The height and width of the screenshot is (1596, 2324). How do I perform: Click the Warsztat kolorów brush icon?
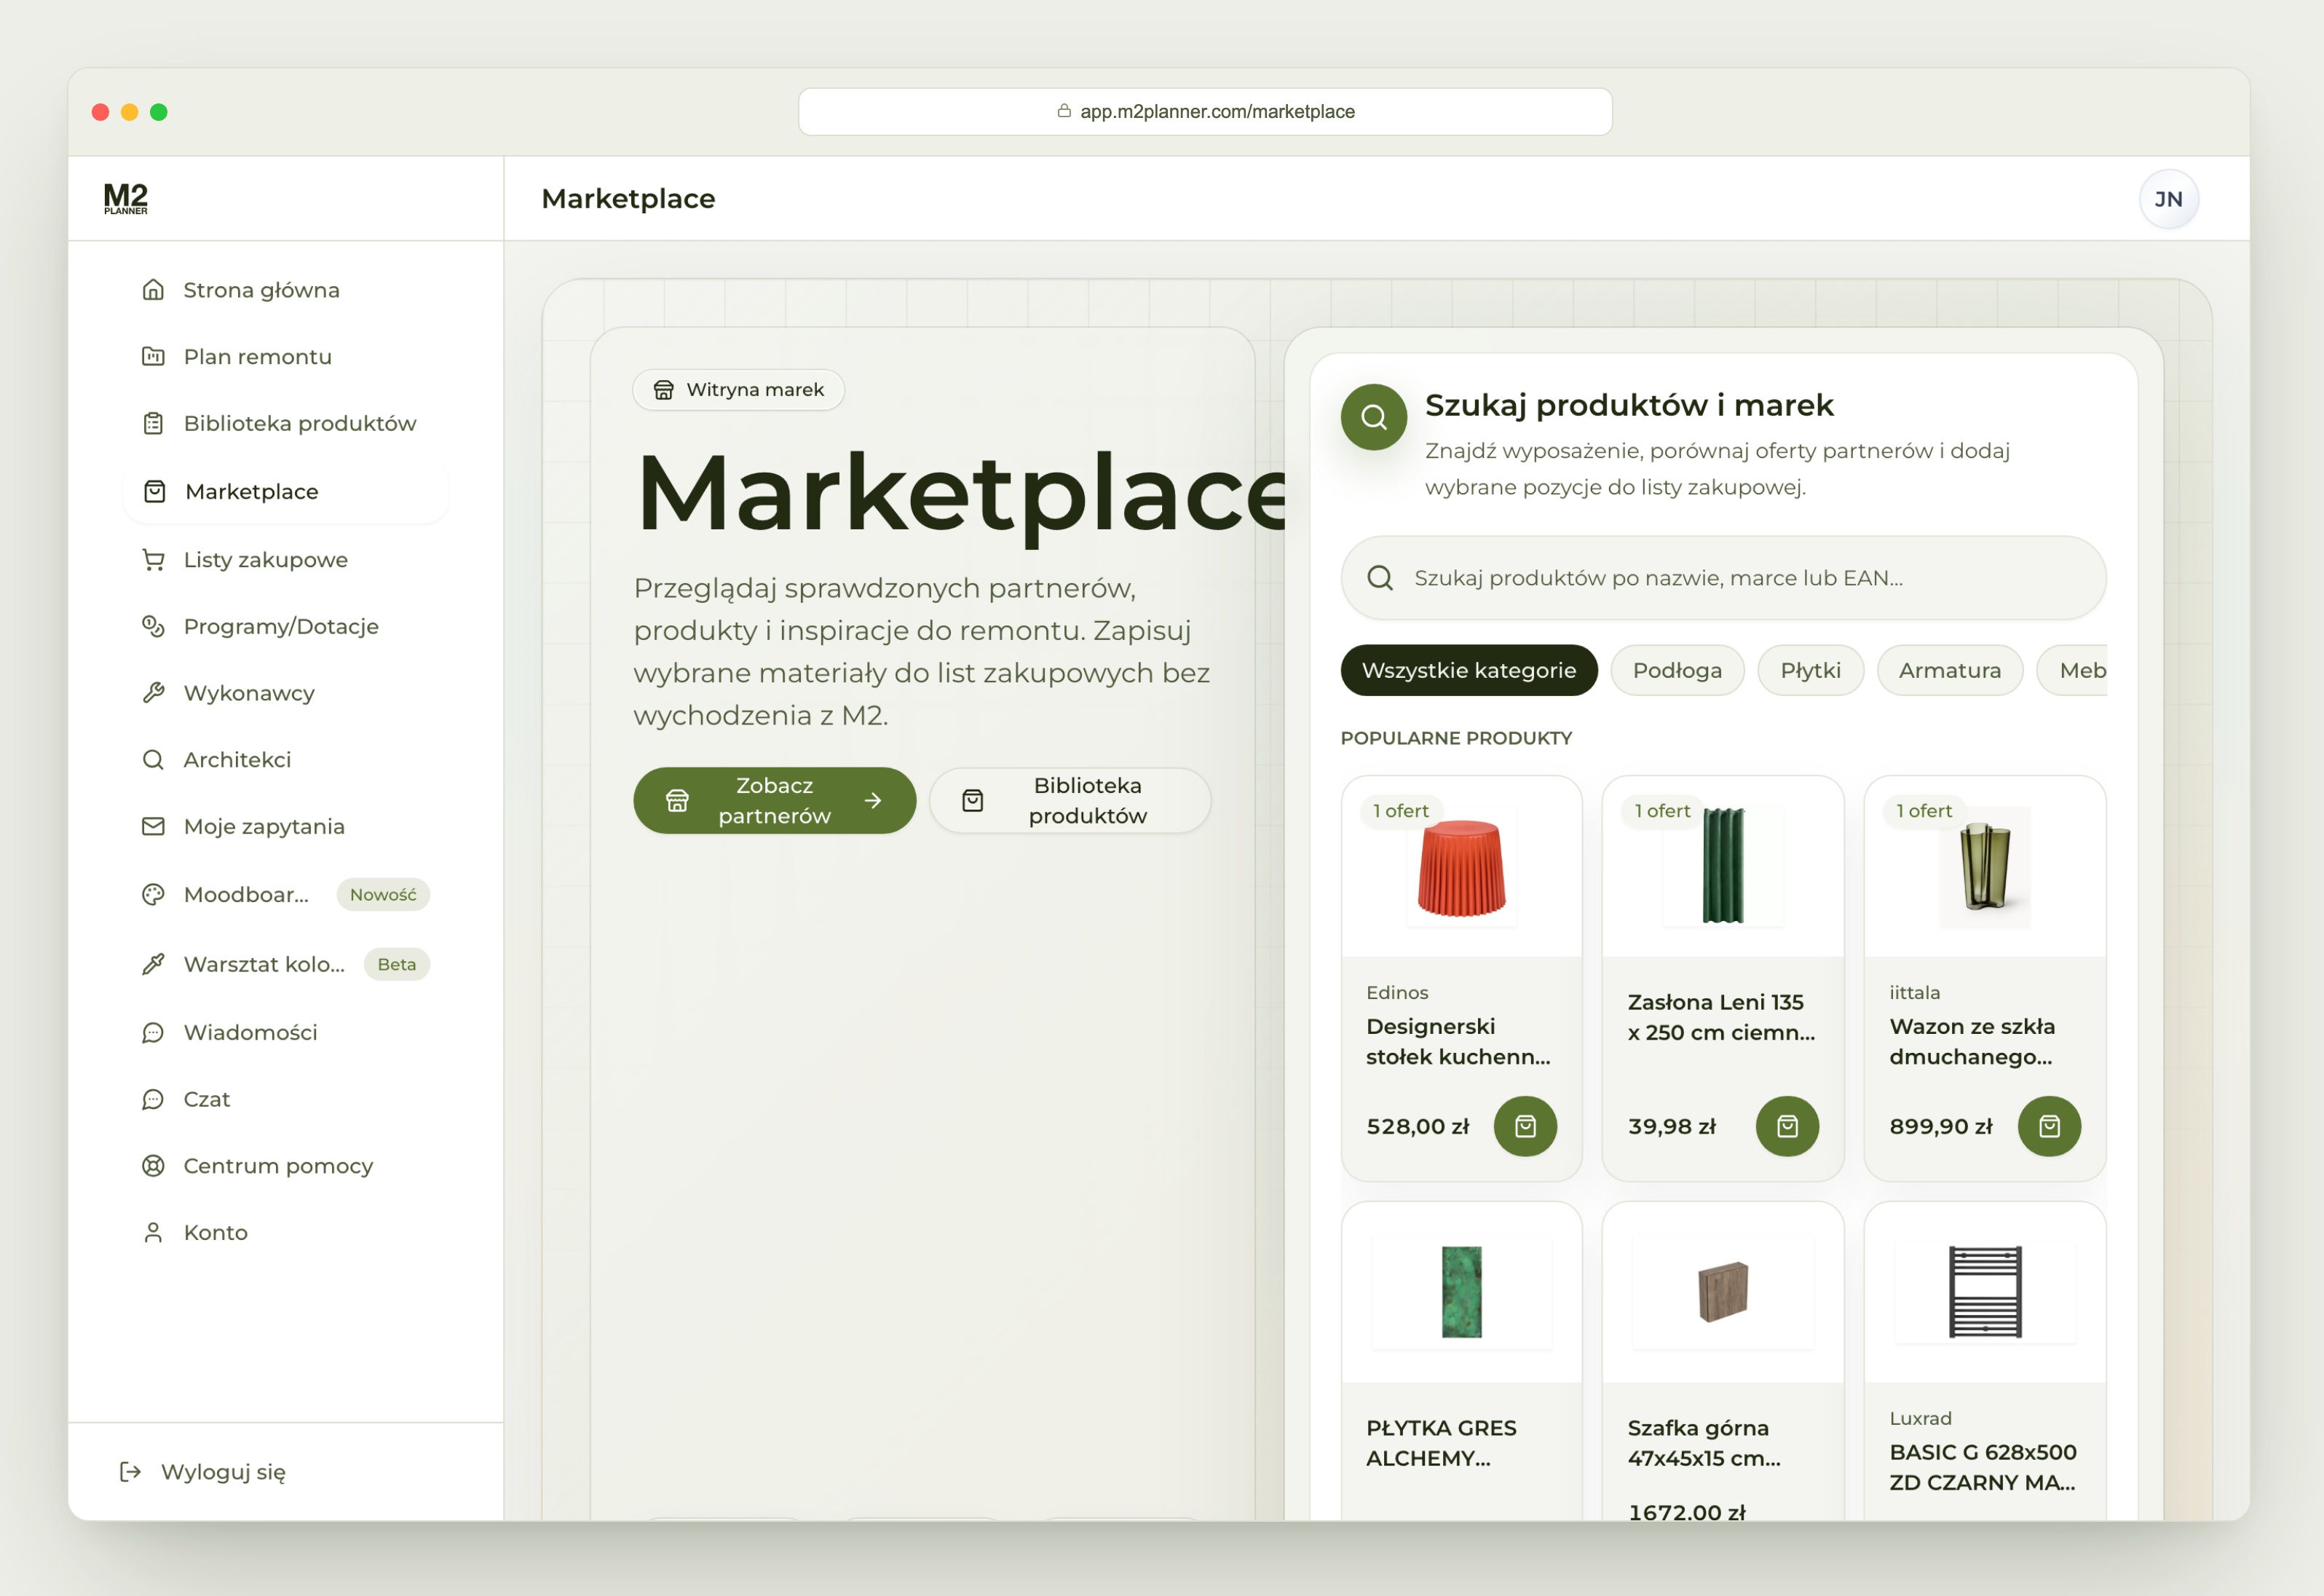tap(153, 964)
